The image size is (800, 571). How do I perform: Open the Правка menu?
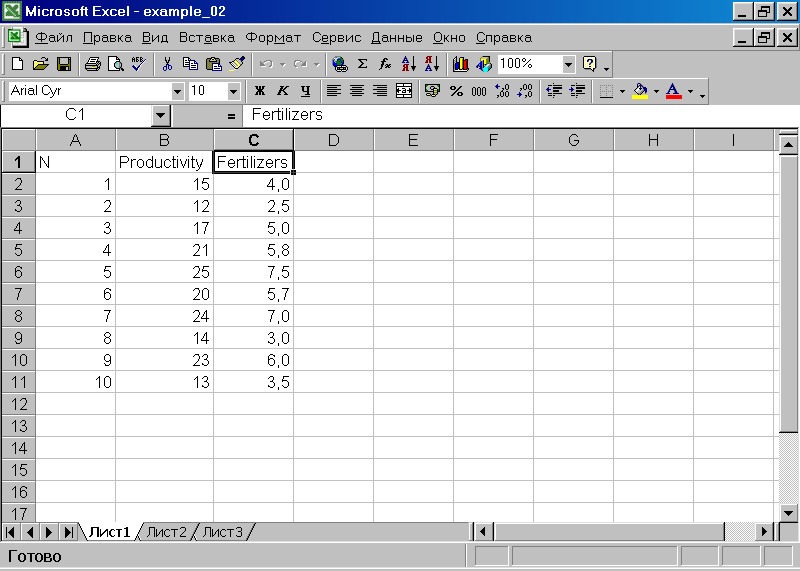[107, 38]
